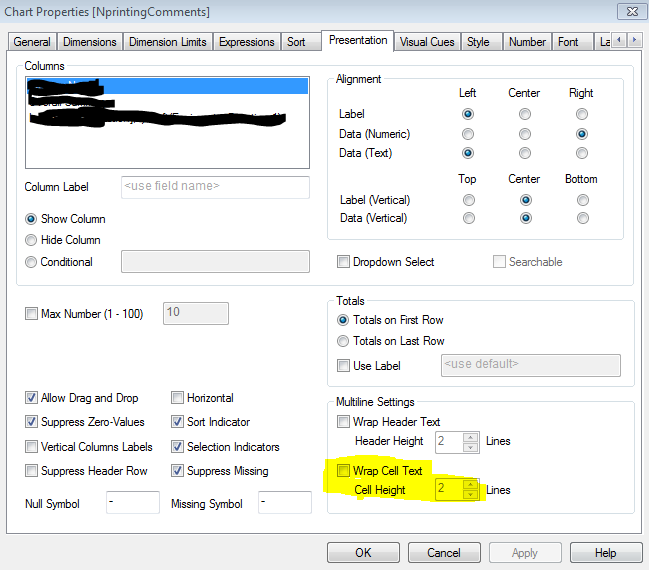Toggle Allow Drag and Drop
This screenshot has width=649, height=570.
(31, 398)
